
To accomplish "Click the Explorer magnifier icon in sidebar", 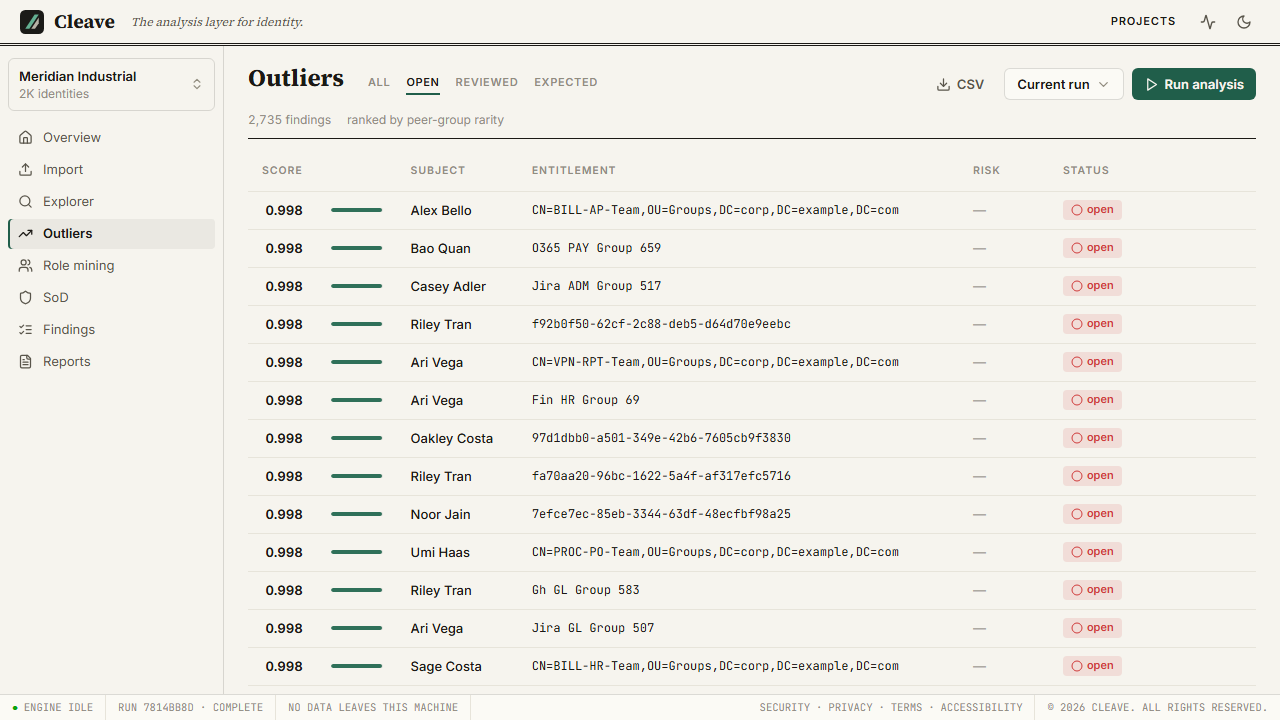I will pyautogui.click(x=26, y=201).
